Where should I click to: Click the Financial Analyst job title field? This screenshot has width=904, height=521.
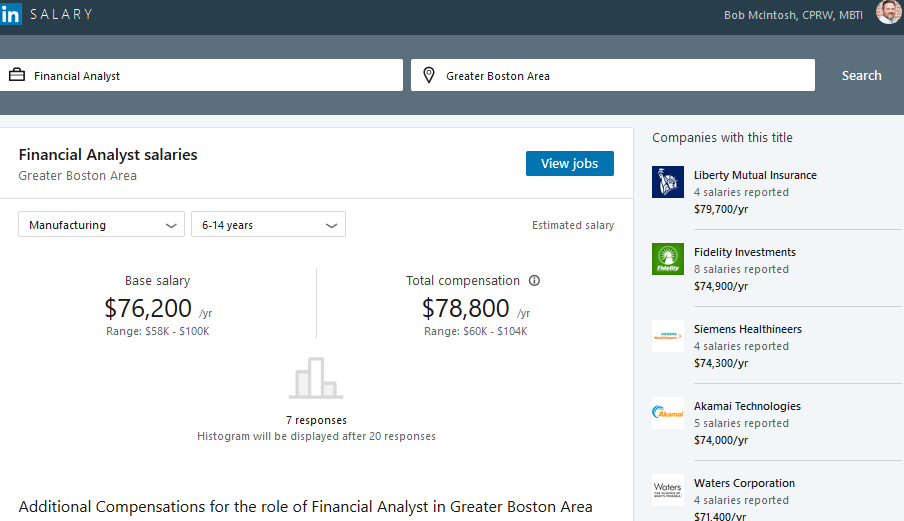pos(201,75)
